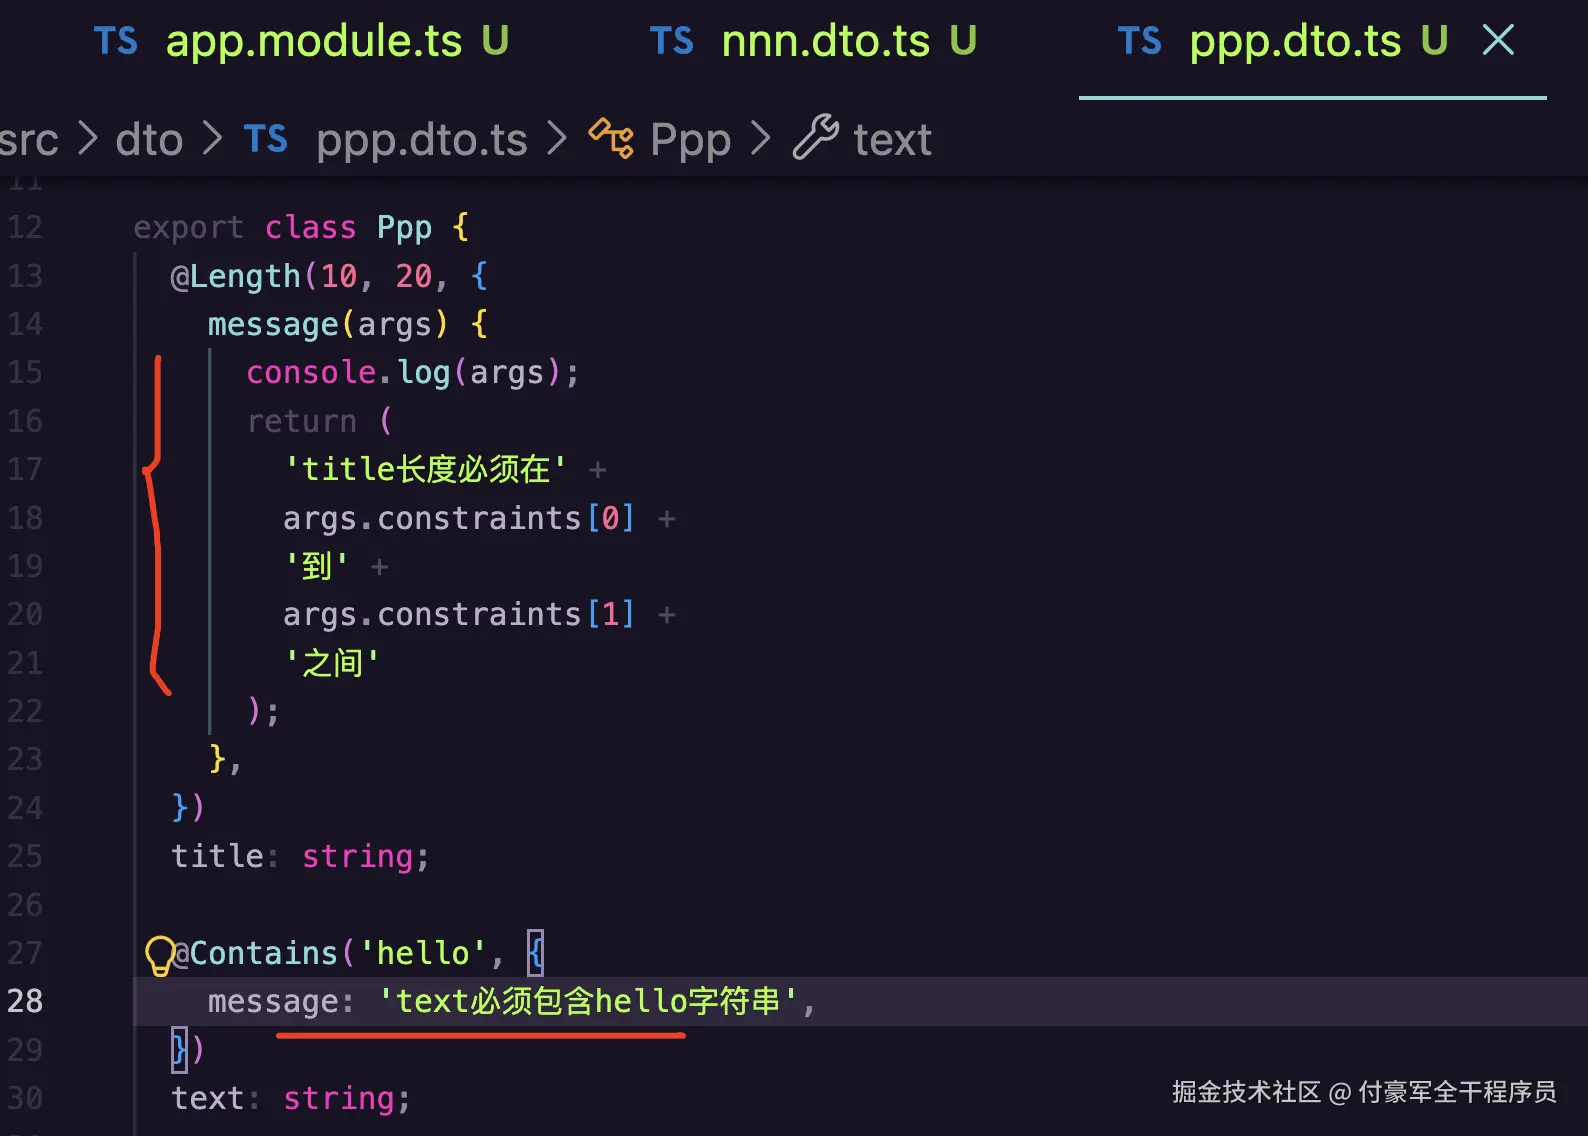Click the highlighted opening brace on line 27
The height and width of the screenshot is (1136, 1588).
pyautogui.click(x=536, y=953)
